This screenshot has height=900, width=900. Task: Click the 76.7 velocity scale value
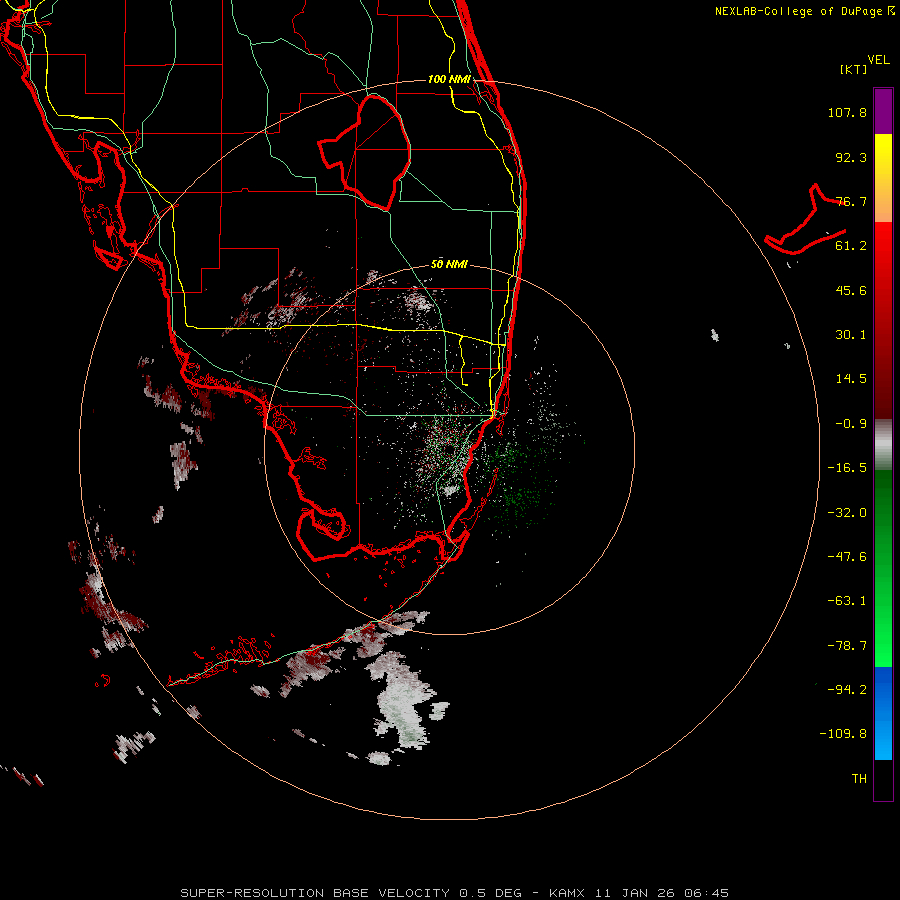[x=851, y=201]
